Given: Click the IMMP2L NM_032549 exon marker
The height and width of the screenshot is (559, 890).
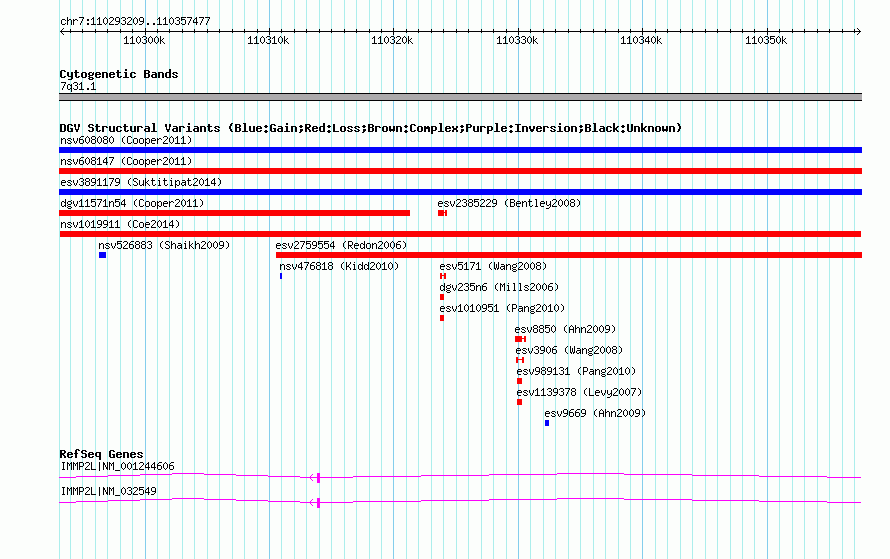Looking at the screenshot, I should 318,503.
